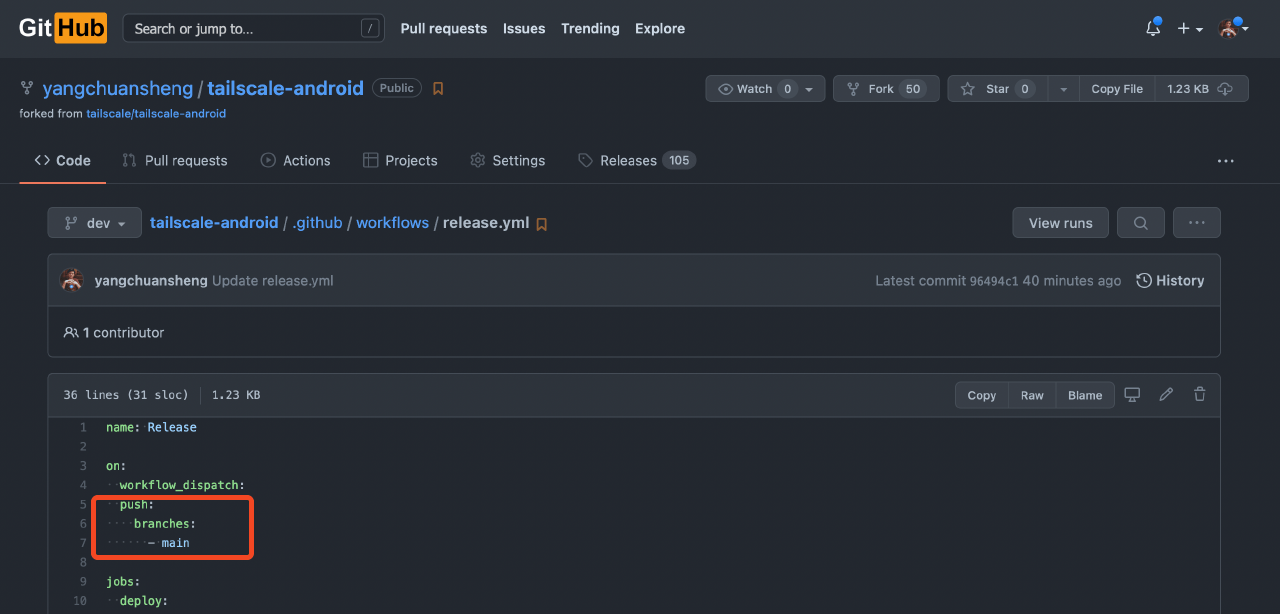Click the Search or jump to field
Image resolution: width=1280 pixels, height=614 pixels.
pos(253,29)
